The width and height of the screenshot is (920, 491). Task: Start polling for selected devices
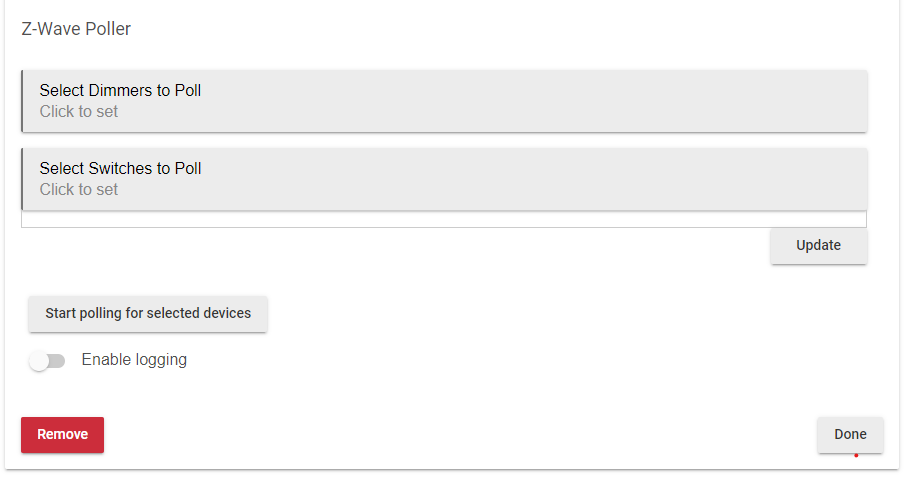pos(148,314)
